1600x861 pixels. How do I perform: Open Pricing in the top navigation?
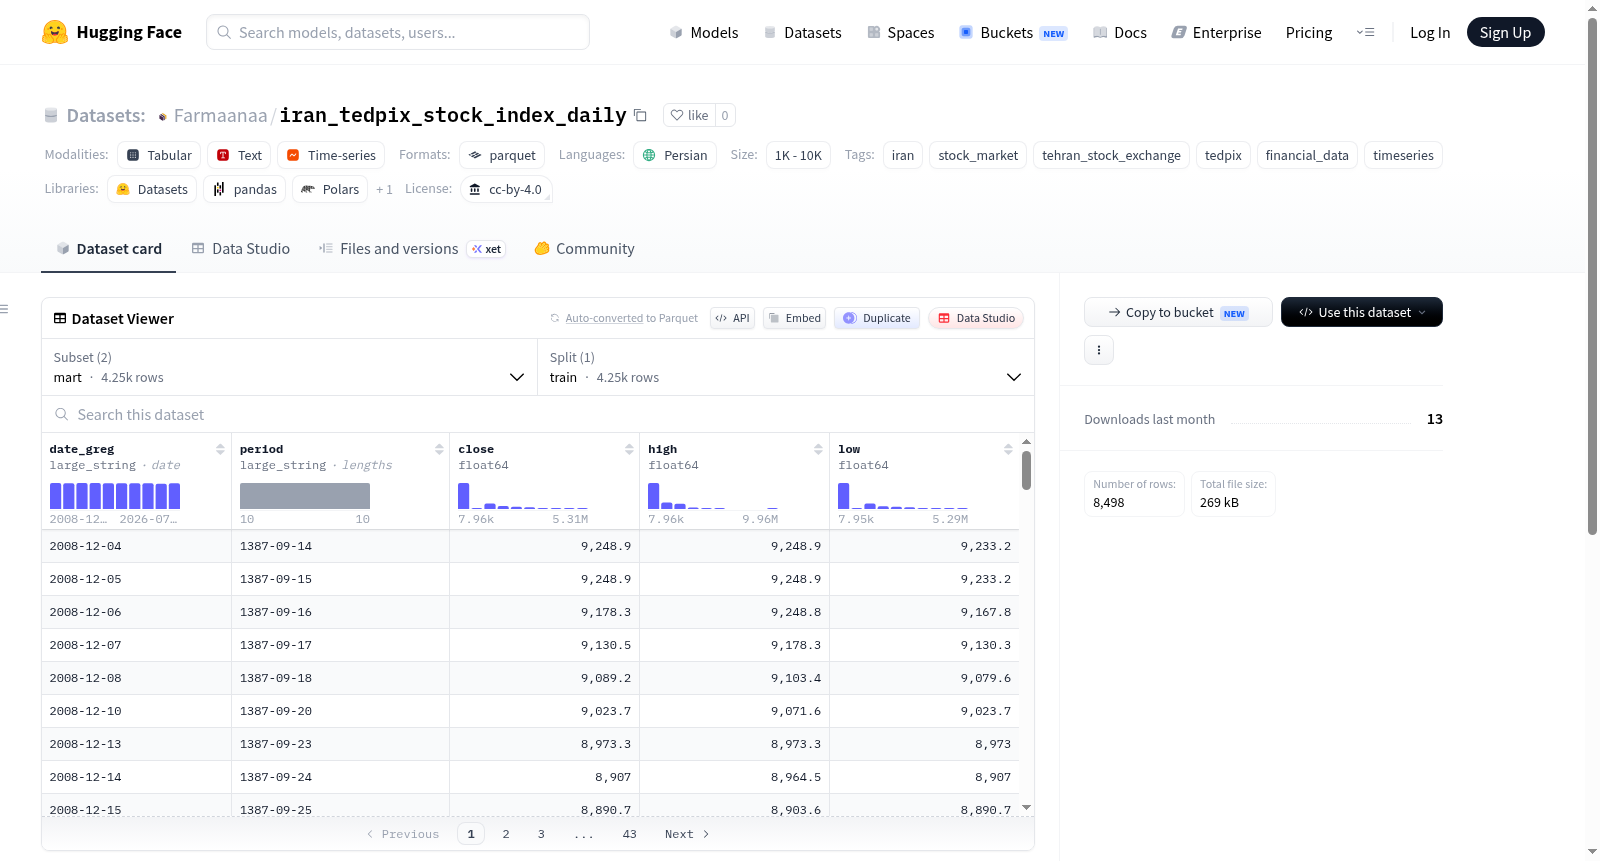1309,32
